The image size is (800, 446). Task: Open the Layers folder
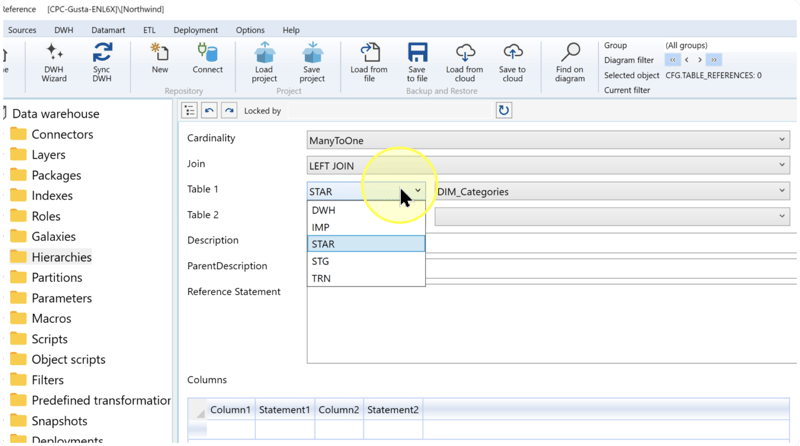coord(48,155)
